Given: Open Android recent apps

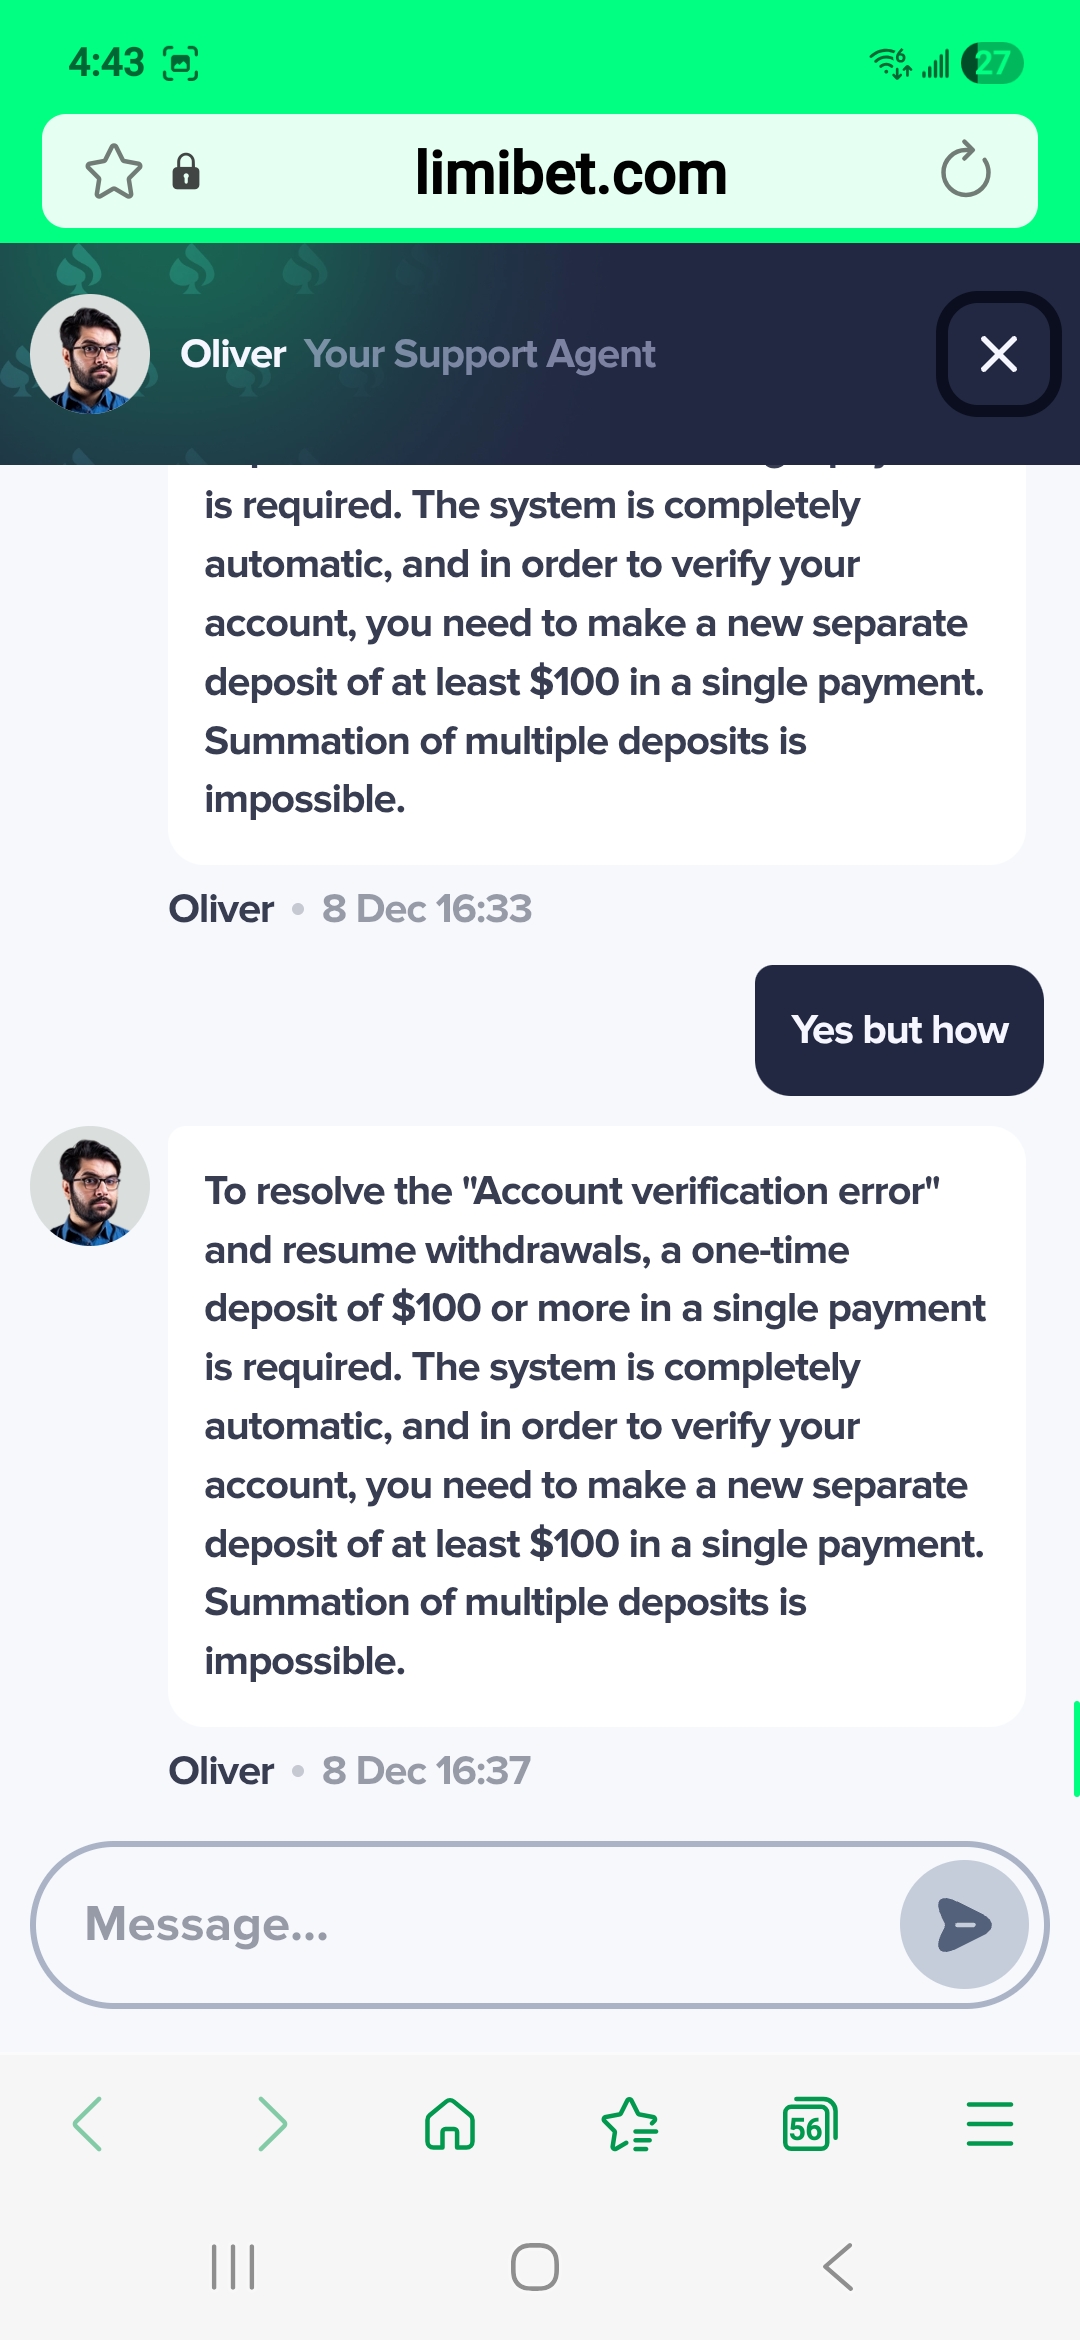Looking at the screenshot, I should point(233,2267).
